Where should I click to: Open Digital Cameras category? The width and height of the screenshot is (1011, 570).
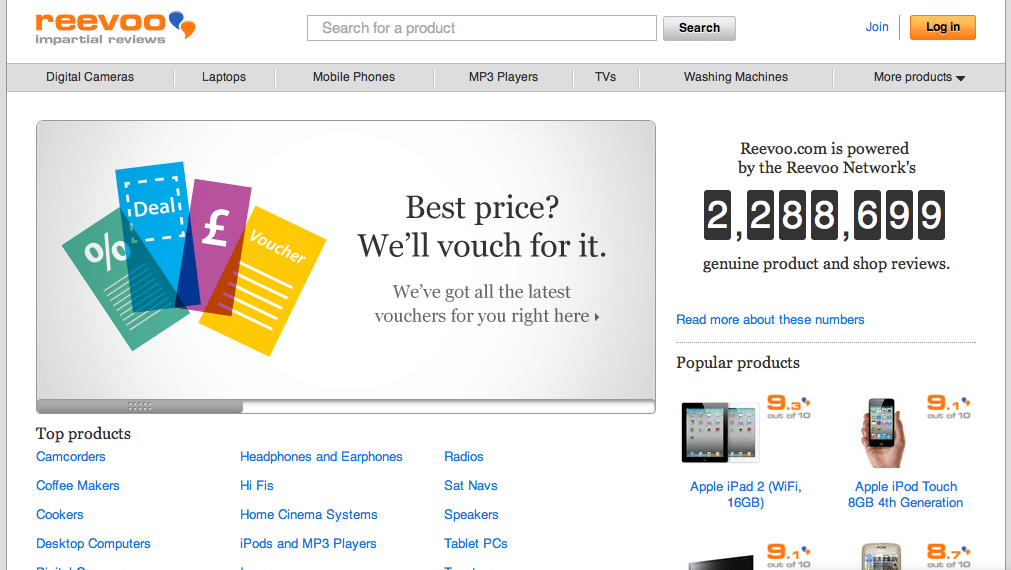[90, 77]
